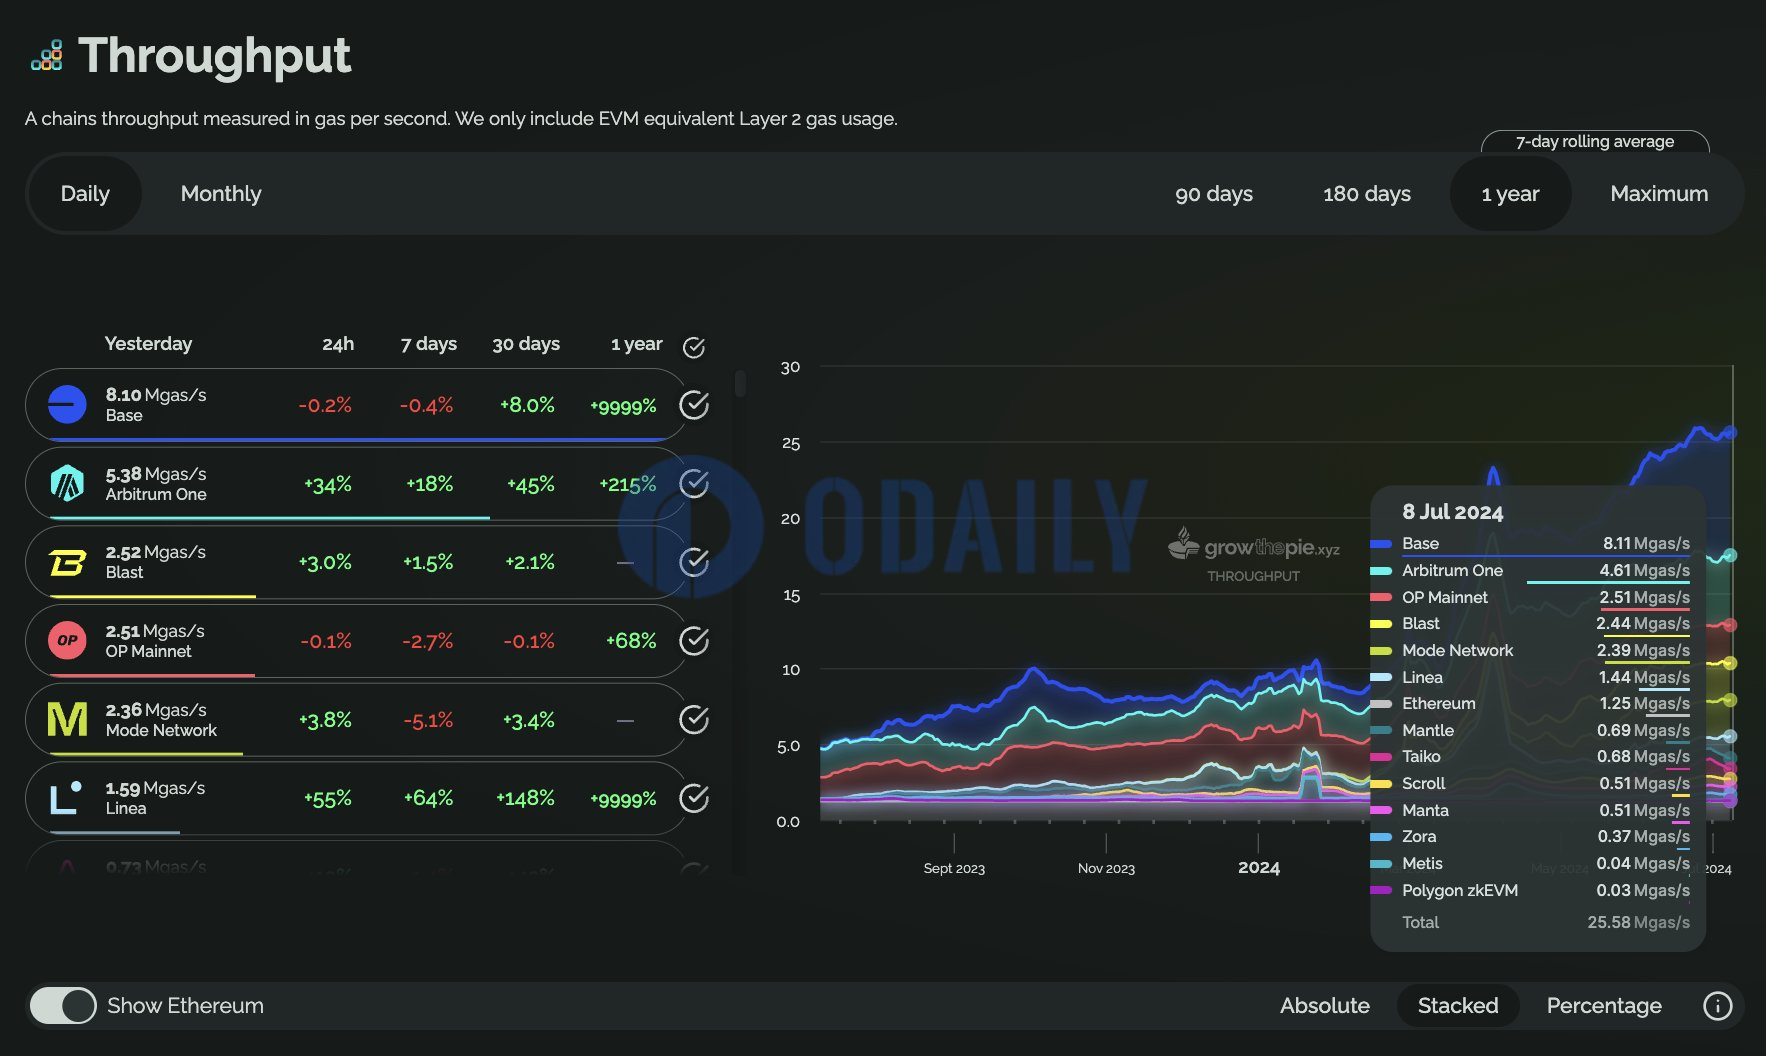
Task: Click the Blast chain logo icon
Action: pos(67,563)
